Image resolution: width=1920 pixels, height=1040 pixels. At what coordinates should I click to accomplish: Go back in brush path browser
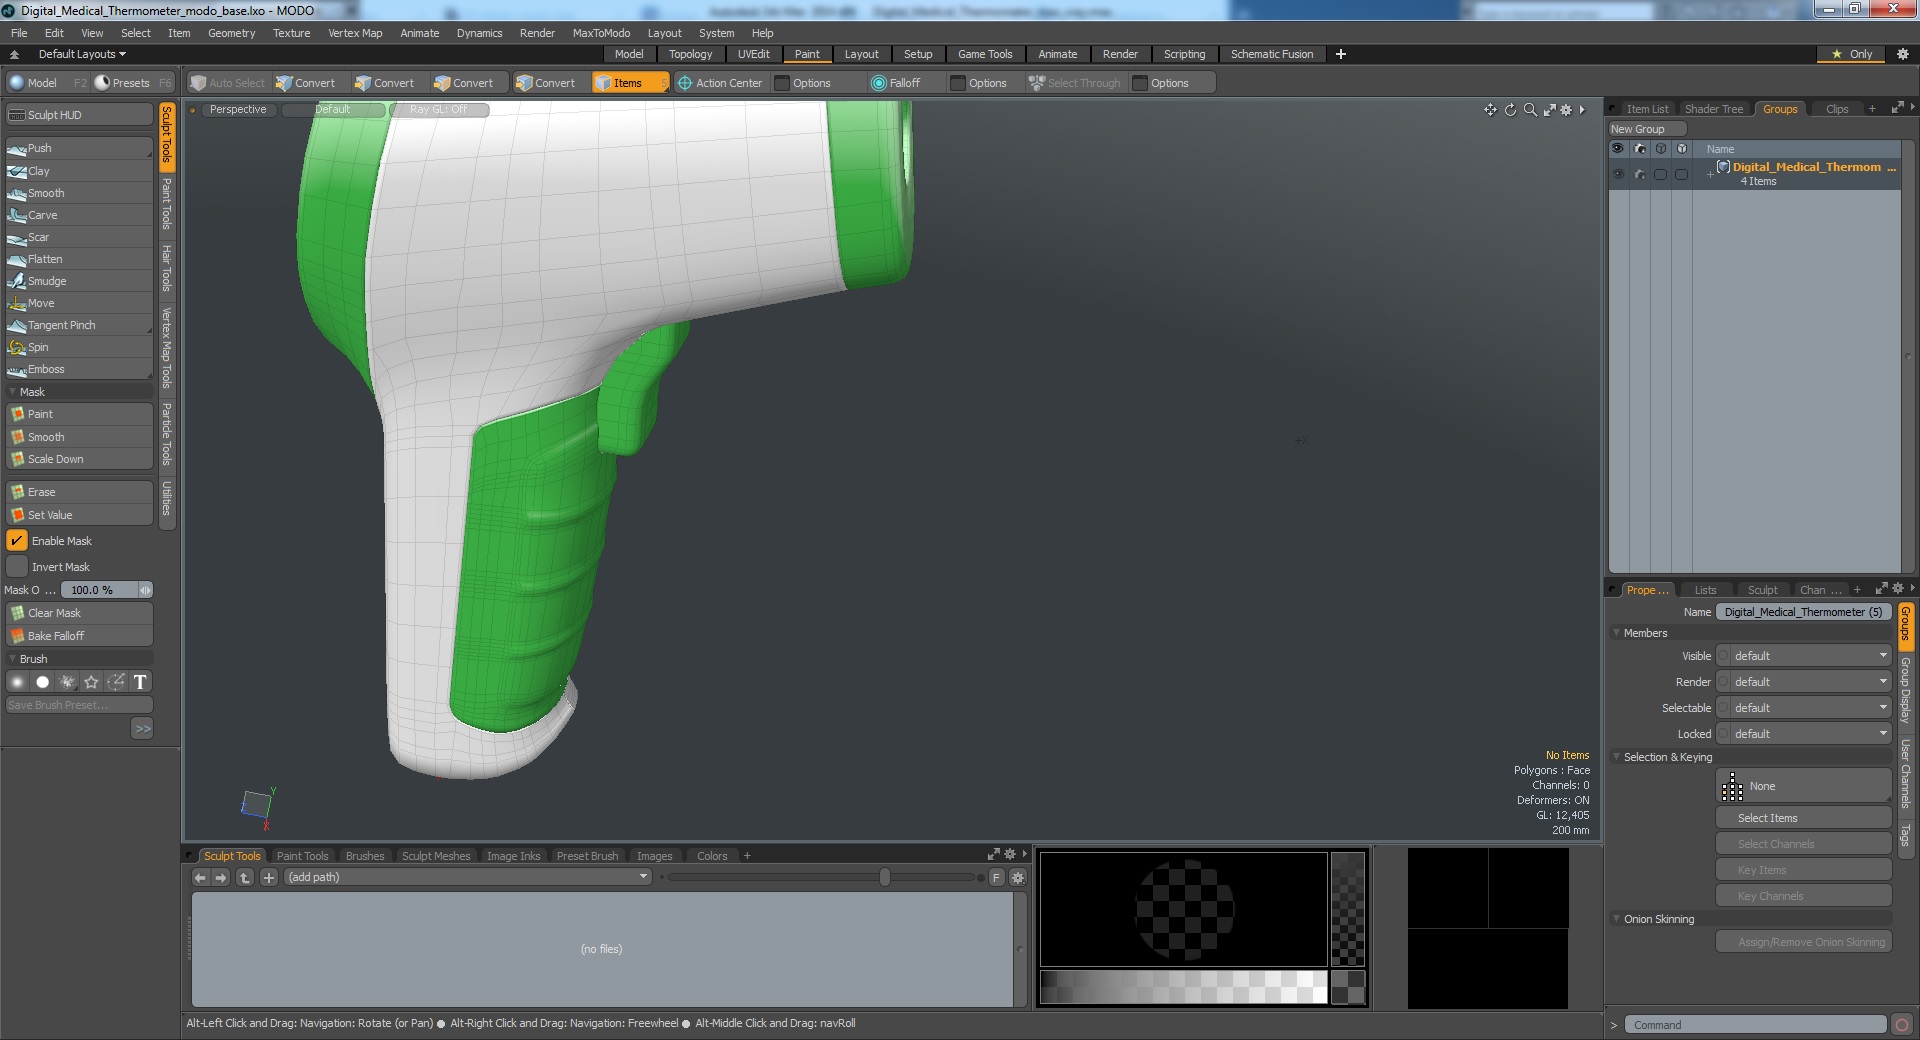200,878
